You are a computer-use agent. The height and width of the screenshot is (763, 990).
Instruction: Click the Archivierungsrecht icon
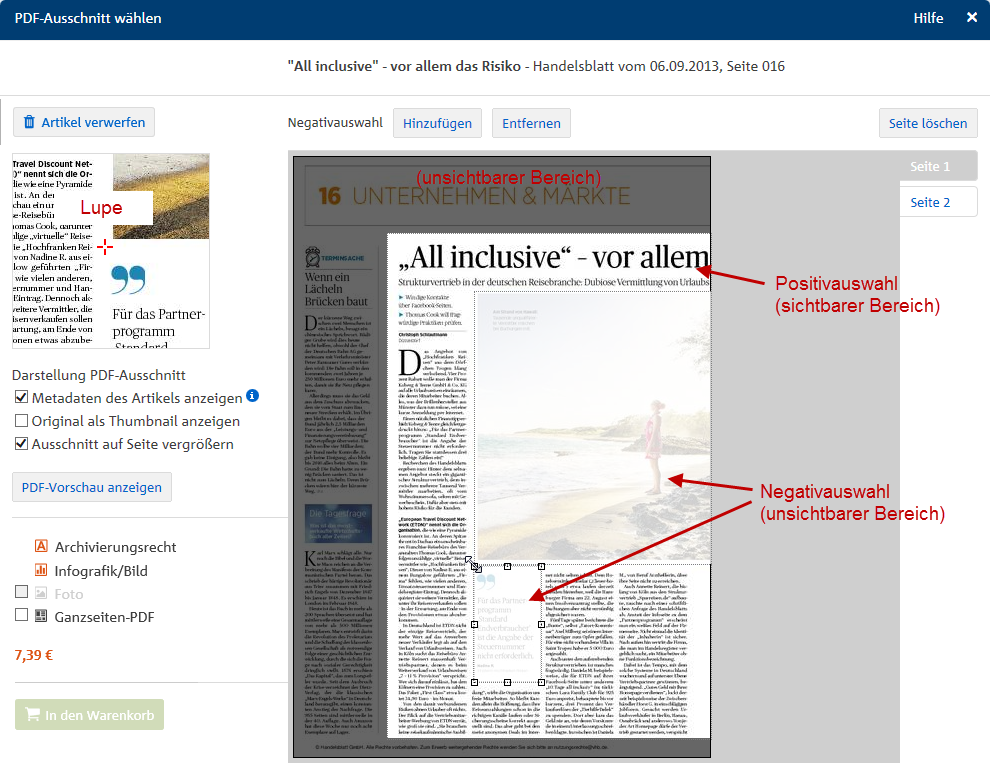pyautogui.click(x=41, y=546)
